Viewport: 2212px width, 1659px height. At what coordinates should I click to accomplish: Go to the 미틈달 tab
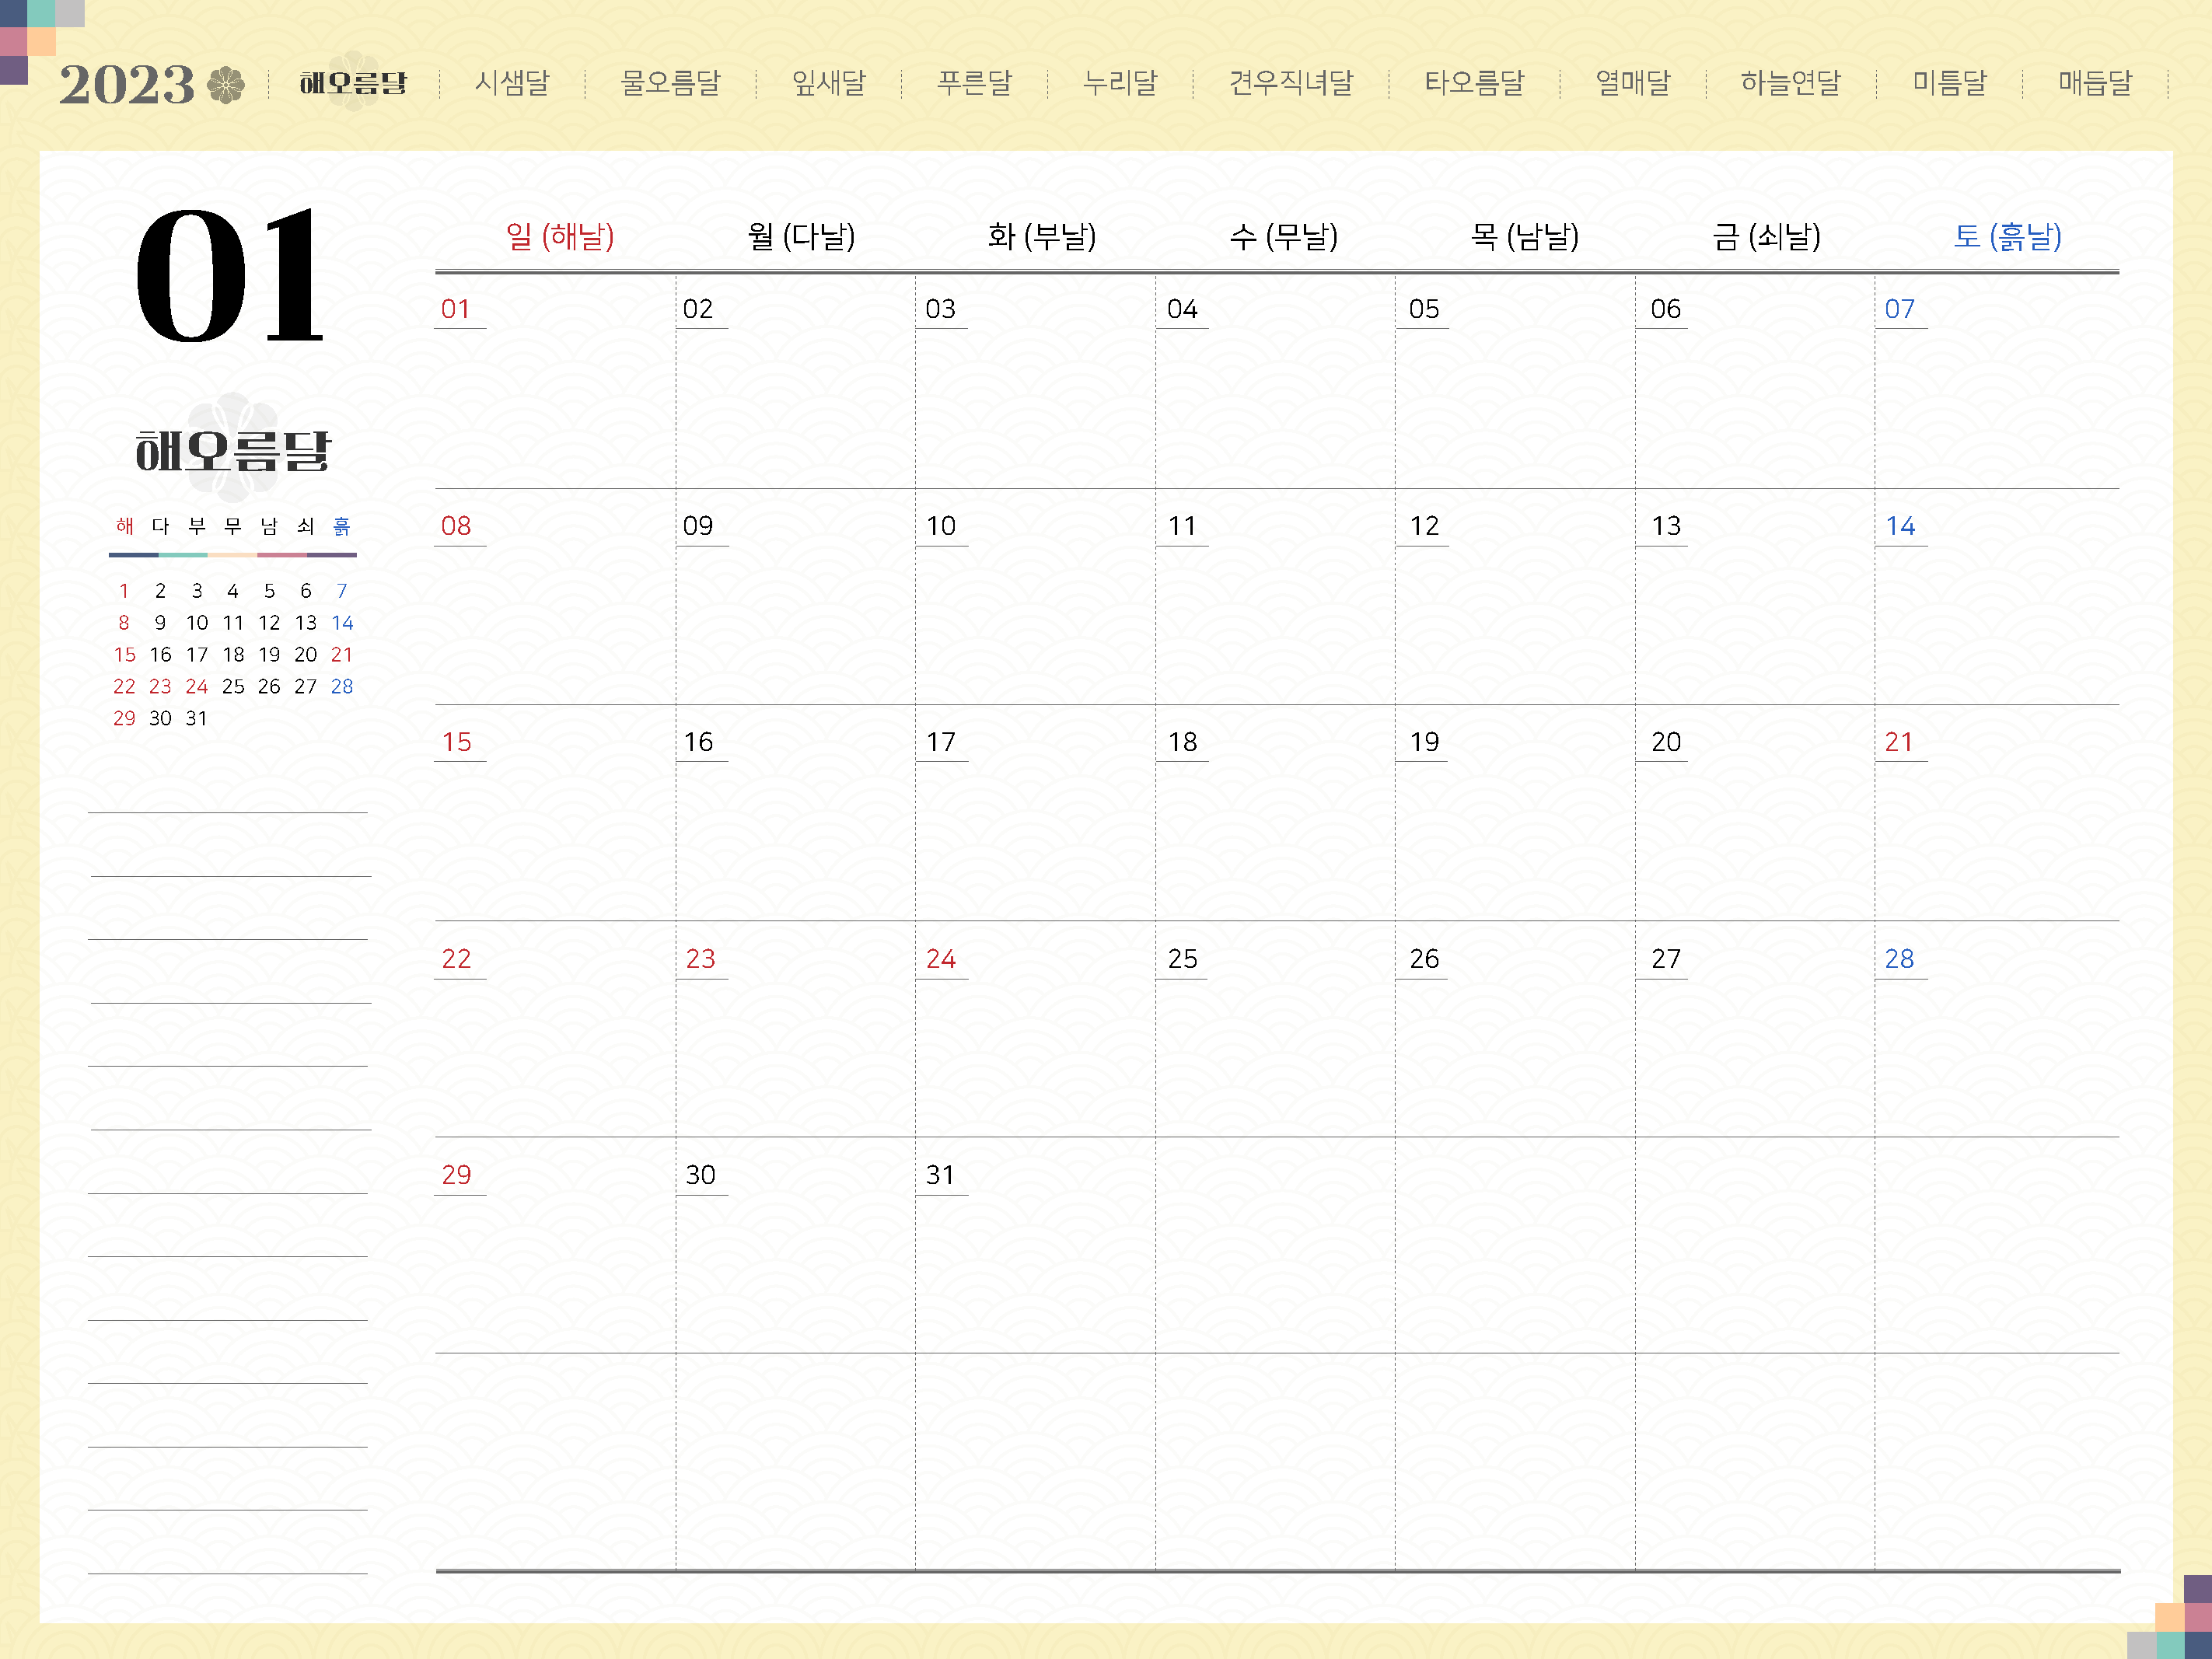(1949, 83)
